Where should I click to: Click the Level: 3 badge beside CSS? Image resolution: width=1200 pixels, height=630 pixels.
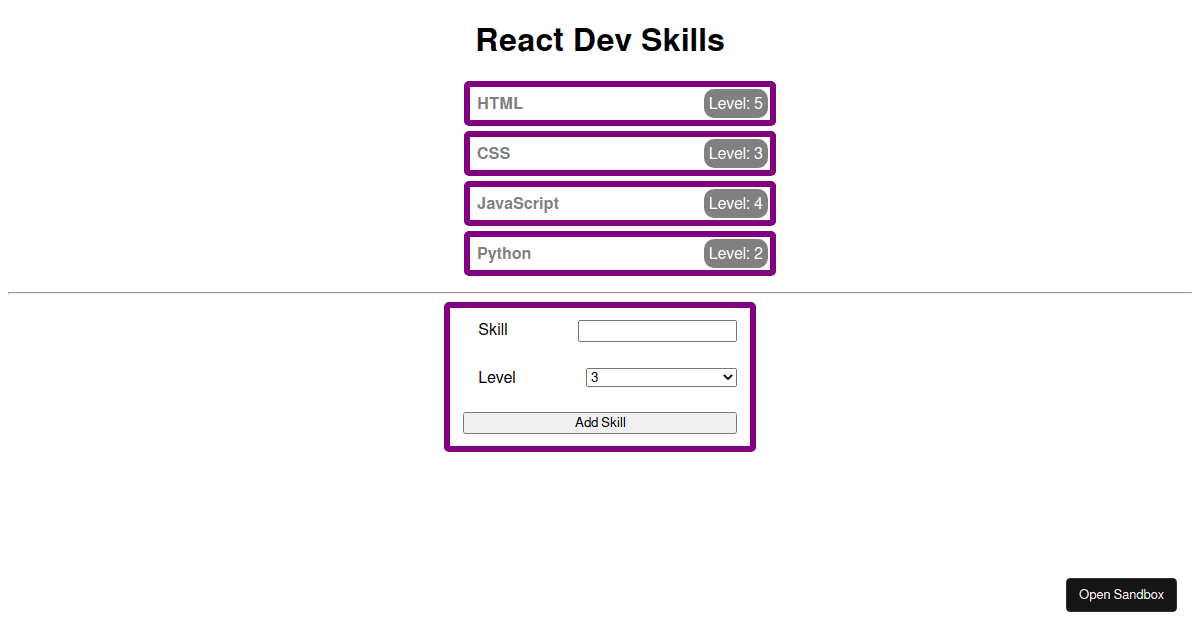735,153
